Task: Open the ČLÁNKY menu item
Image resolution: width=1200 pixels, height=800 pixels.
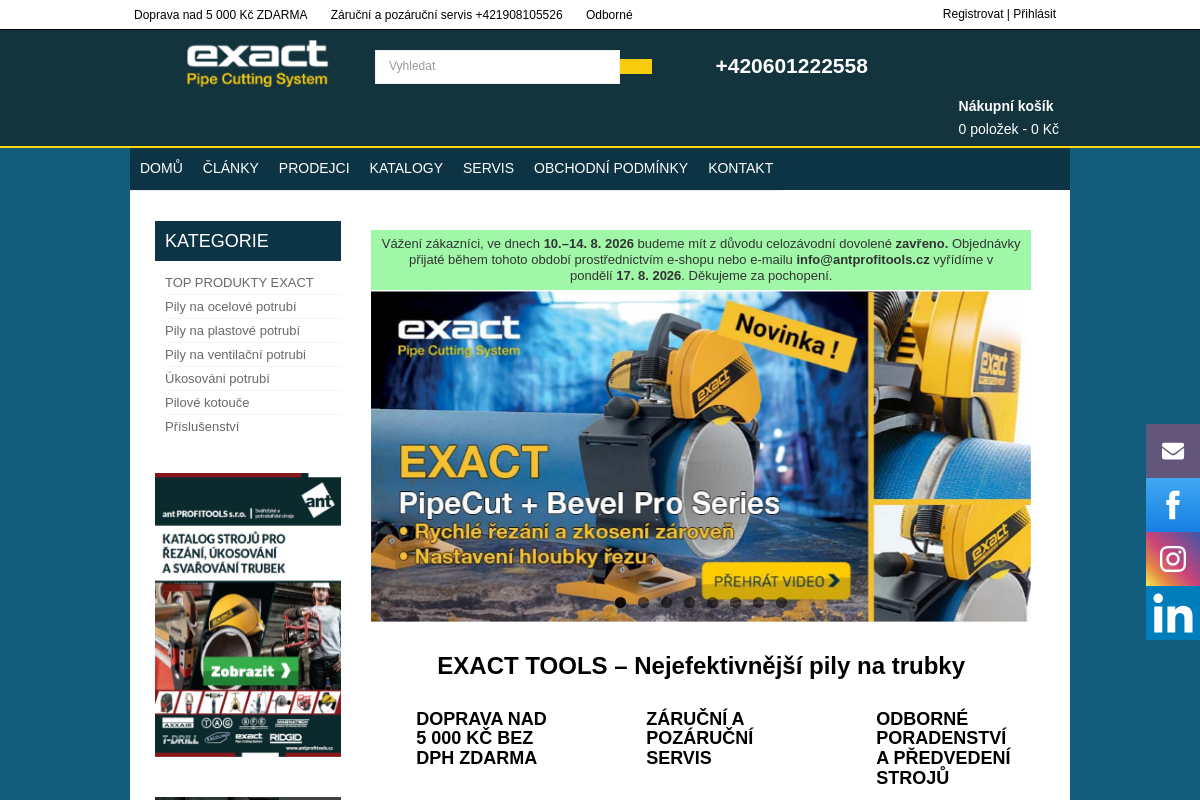Action: 231,168
